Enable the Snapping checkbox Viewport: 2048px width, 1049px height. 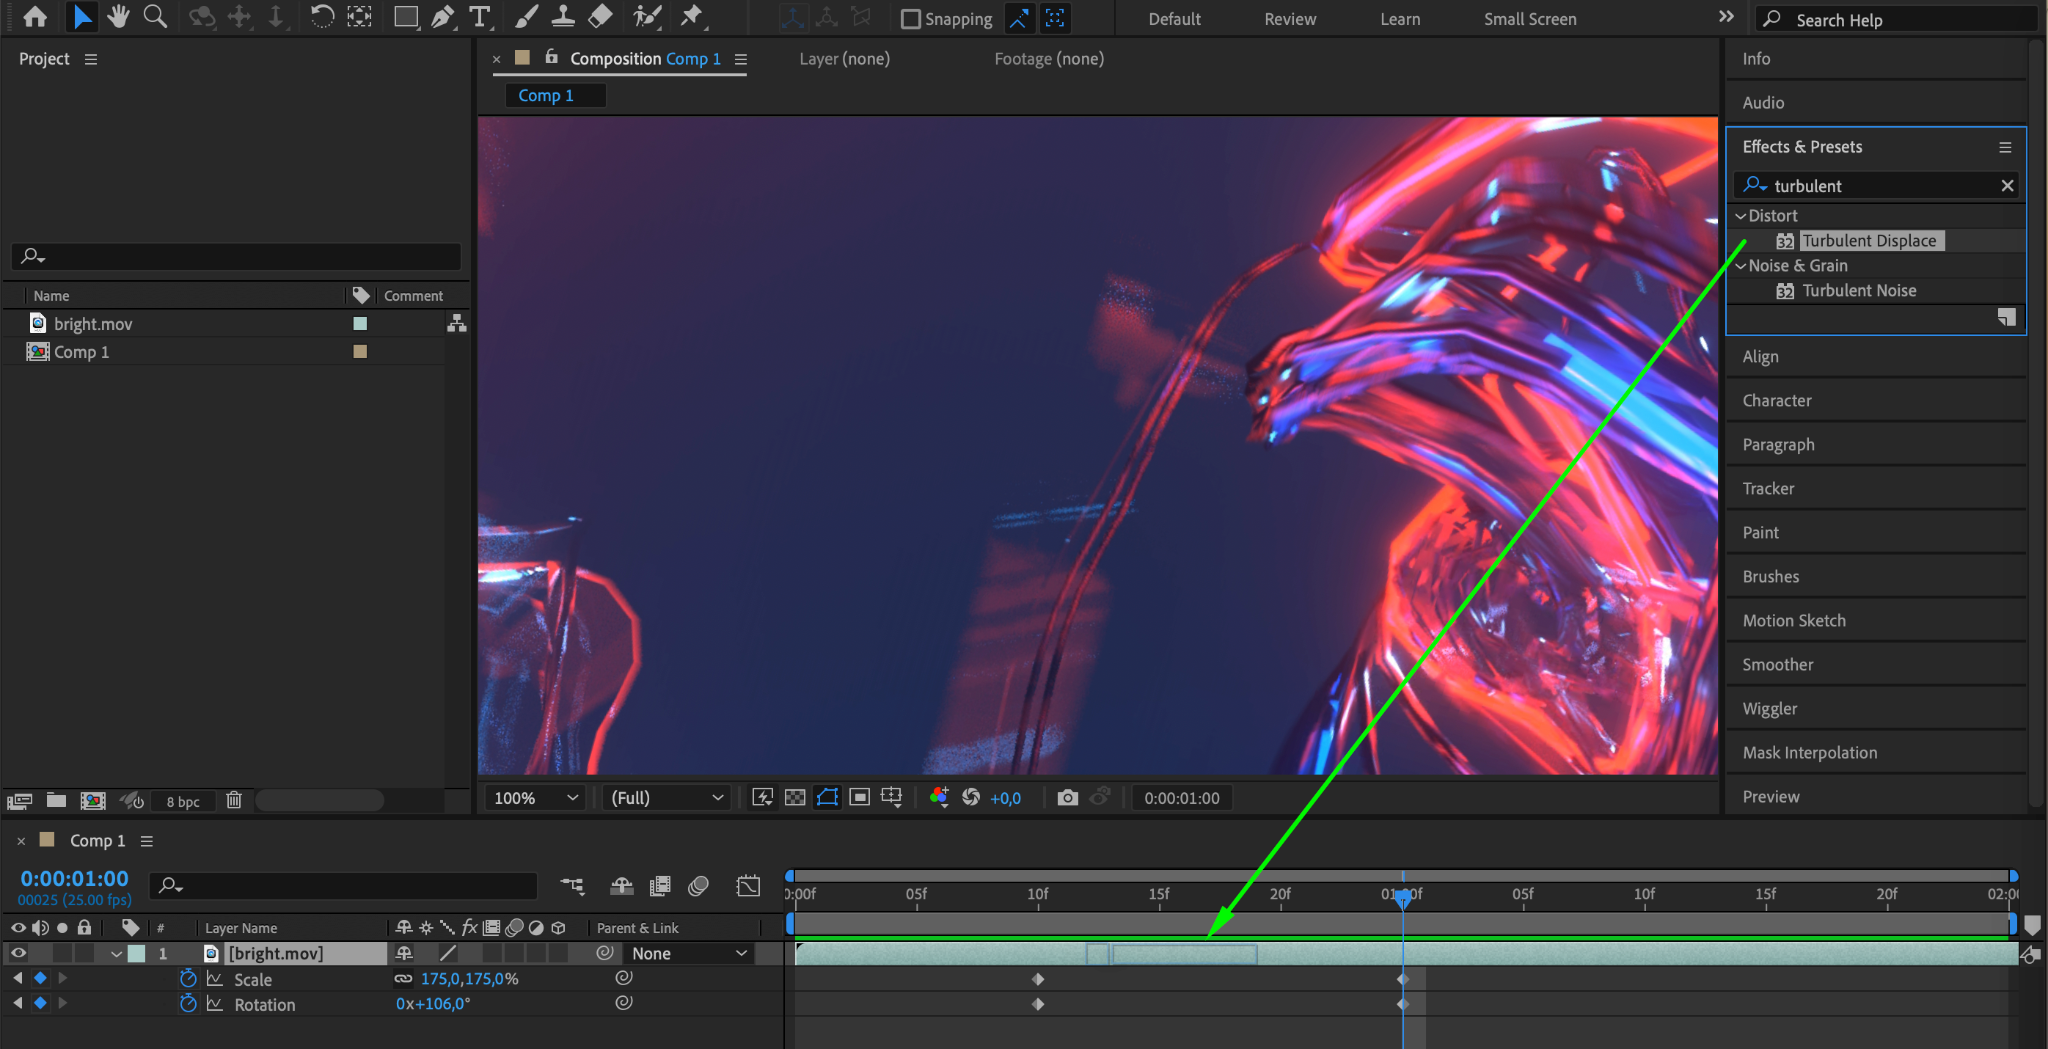910,19
